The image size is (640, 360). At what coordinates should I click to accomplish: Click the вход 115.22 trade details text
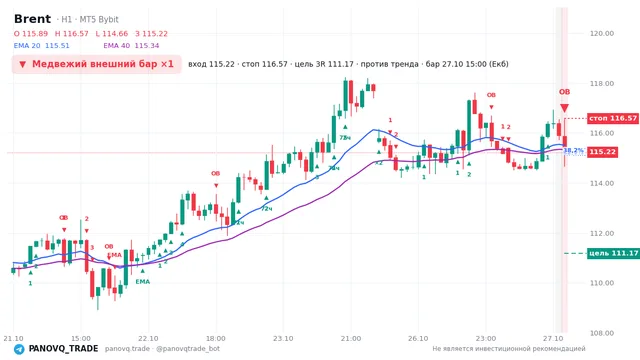click(348, 64)
